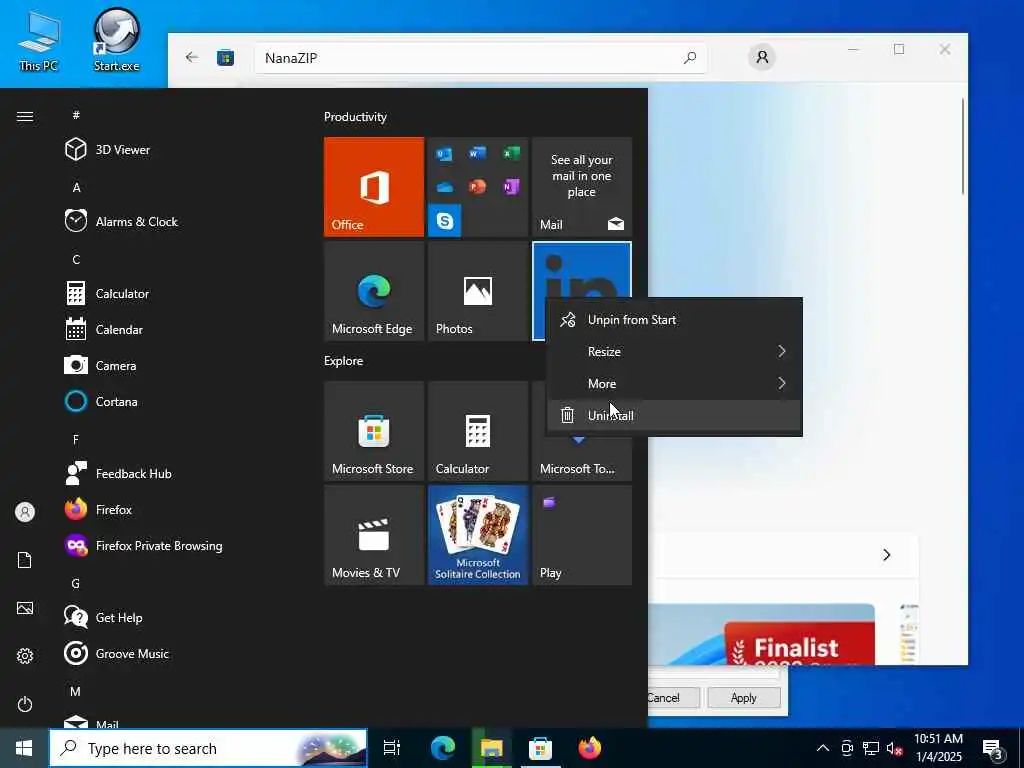Expand the Start menu hamburger button
The width and height of the screenshot is (1024, 768).
pos(25,116)
